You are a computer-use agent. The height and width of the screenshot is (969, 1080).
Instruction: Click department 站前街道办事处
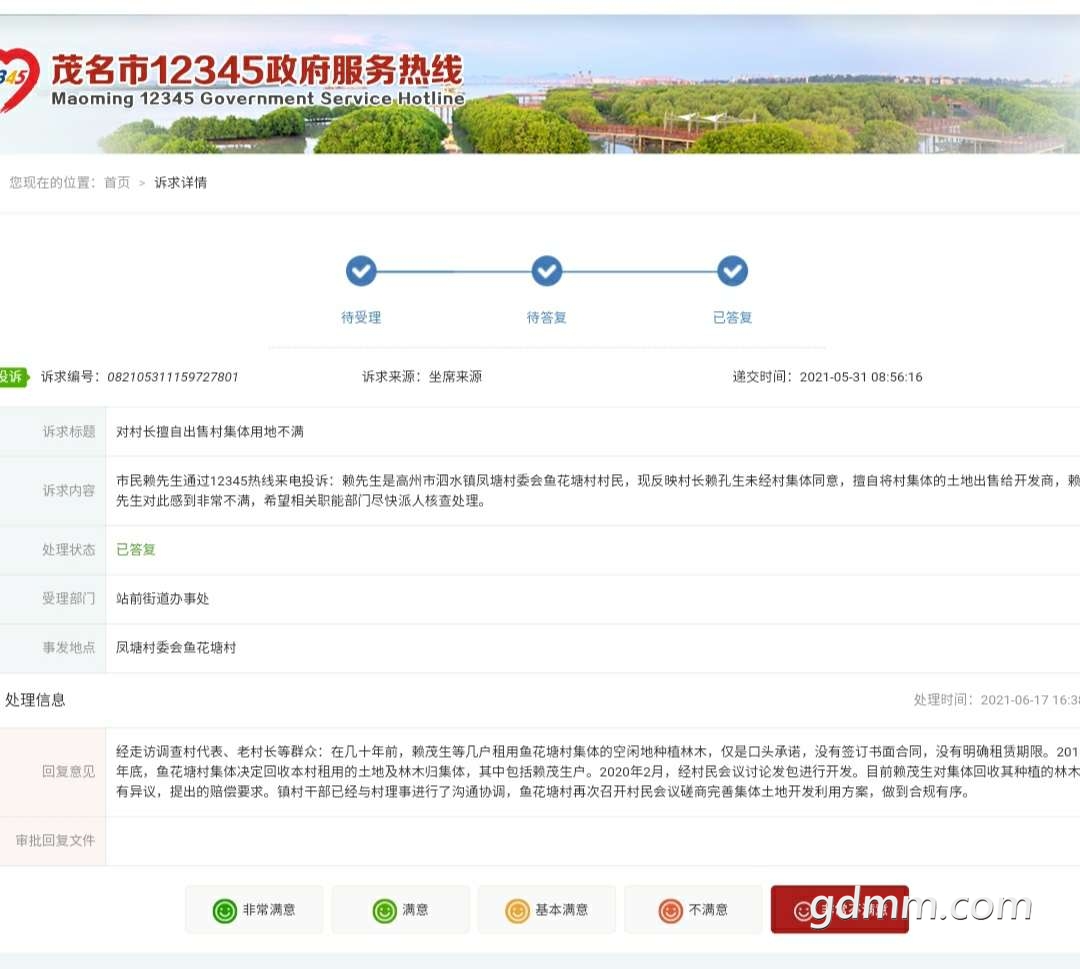163,598
